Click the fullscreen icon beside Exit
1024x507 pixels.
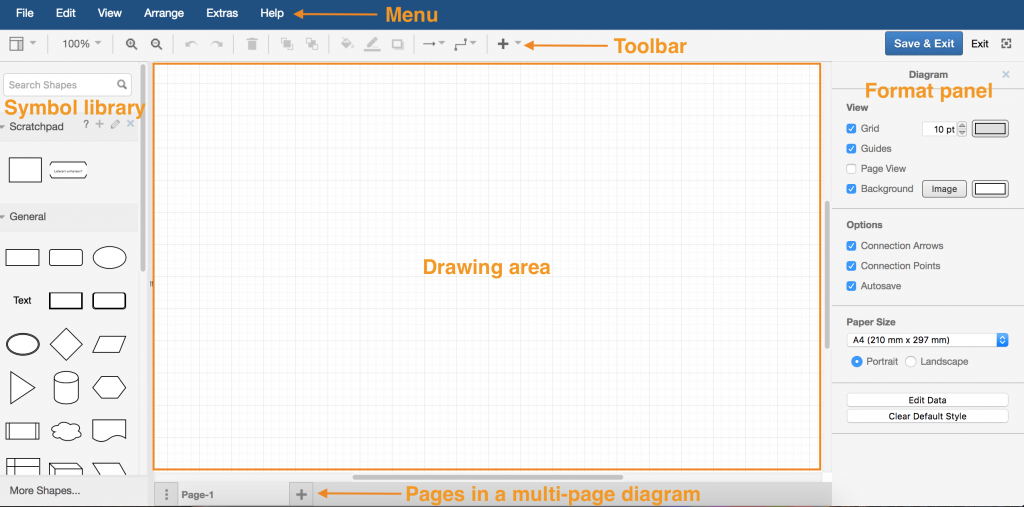pyautogui.click(x=1006, y=44)
